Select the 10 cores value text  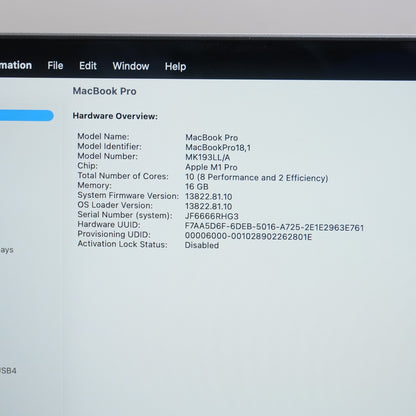click(x=256, y=178)
